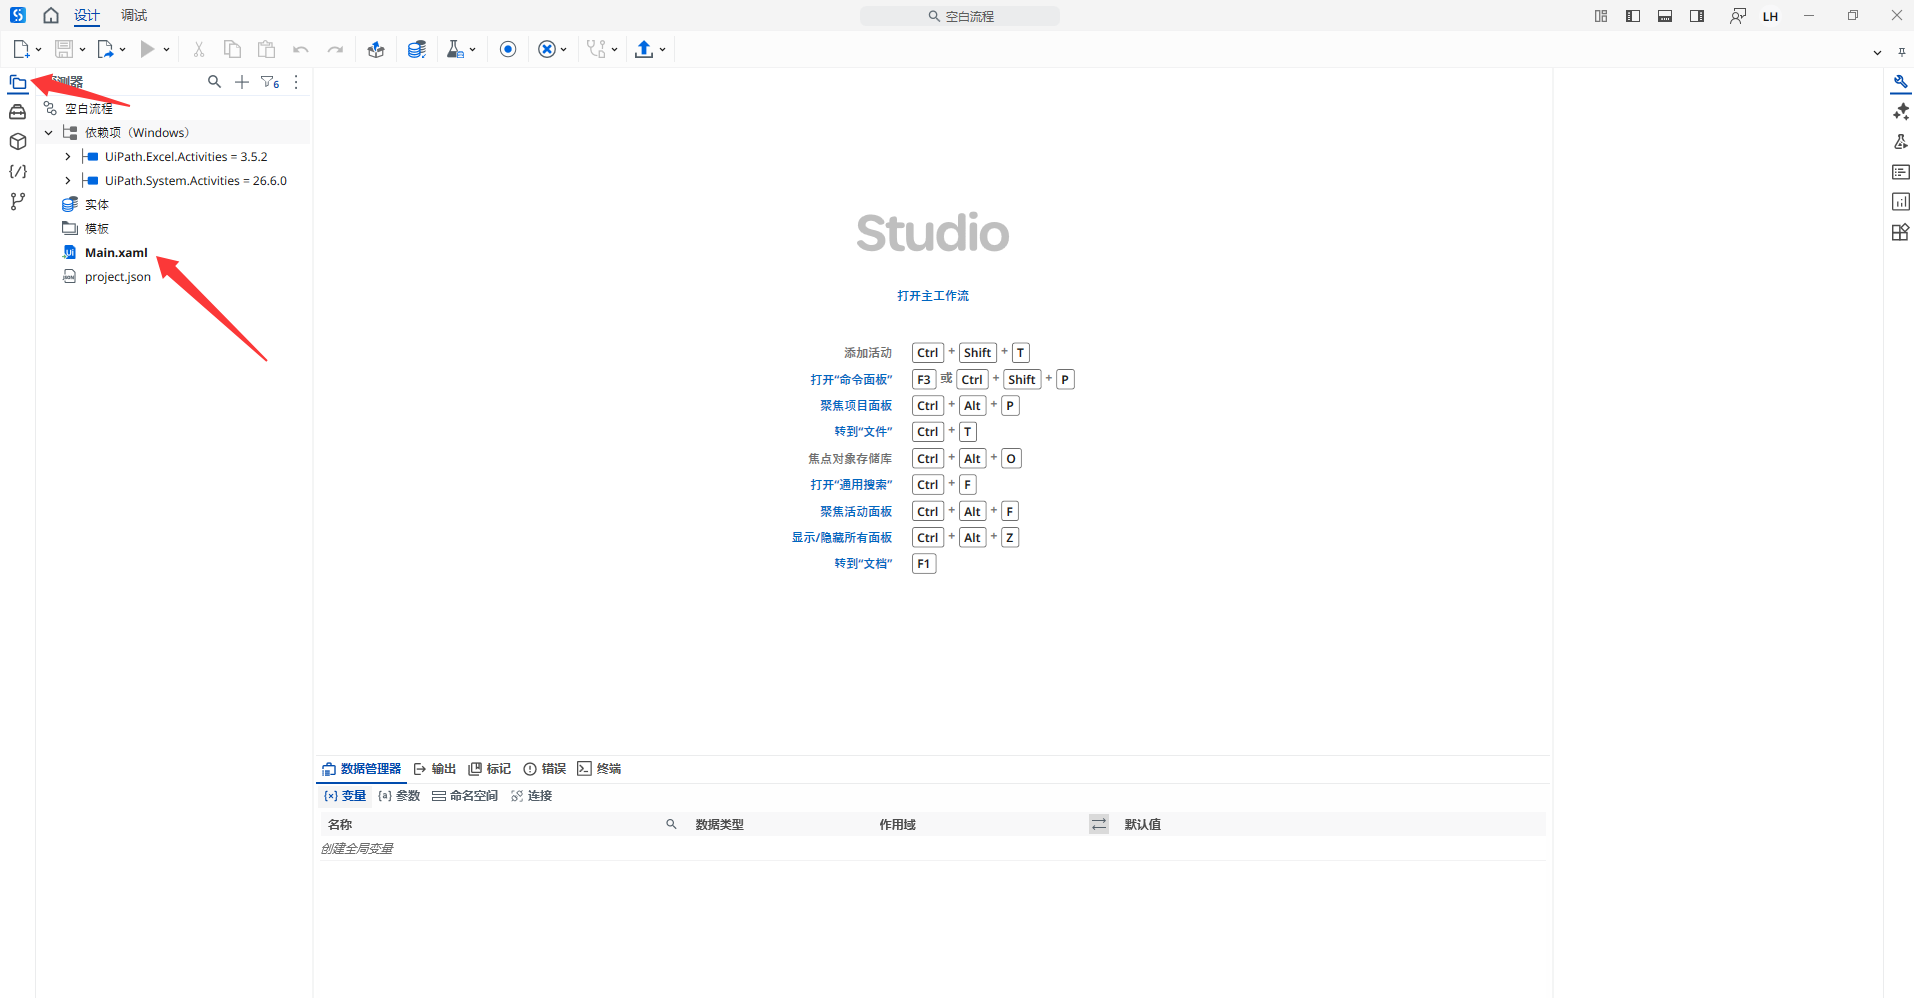Open the explorer more options menu
The image size is (1914, 998).
(296, 82)
